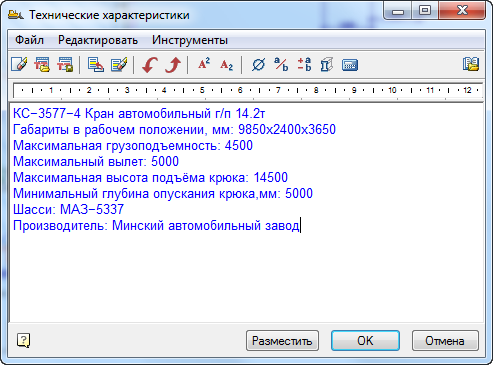
Task: Close the Технические характеристики window
Action: [x=462, y=10]
